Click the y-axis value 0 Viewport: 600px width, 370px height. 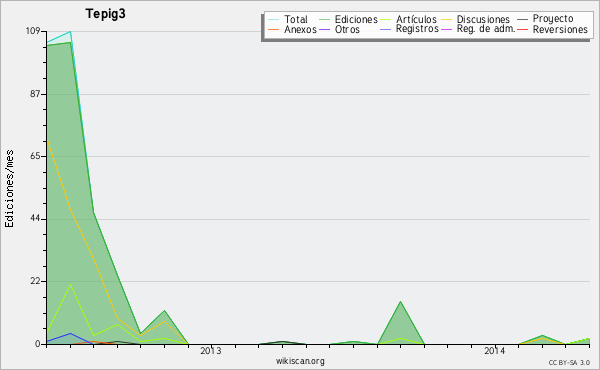pyautogui.click(x=38, y=344)
